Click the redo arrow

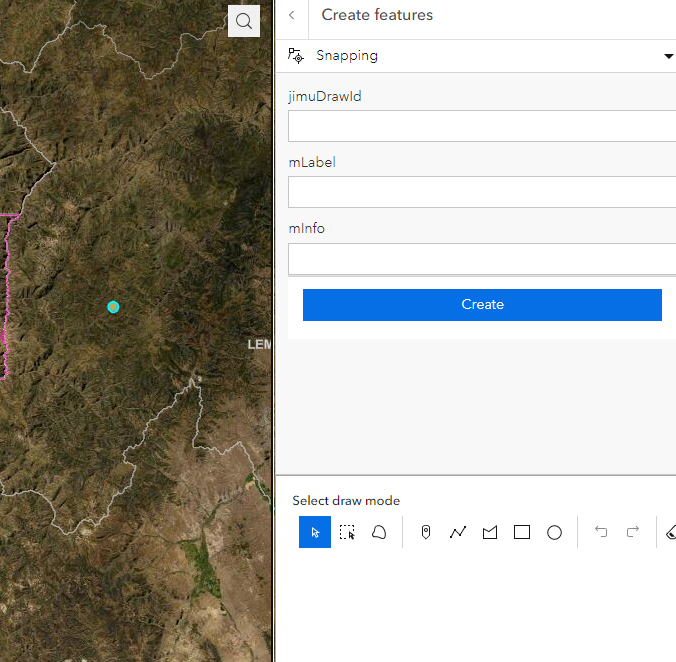coord(633,532)
